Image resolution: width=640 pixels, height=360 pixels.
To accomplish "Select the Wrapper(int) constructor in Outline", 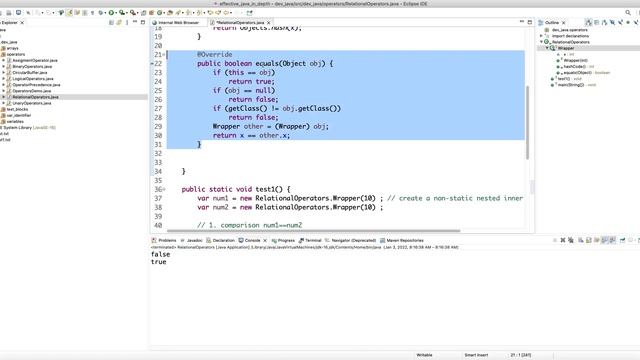I will (576, 60).
